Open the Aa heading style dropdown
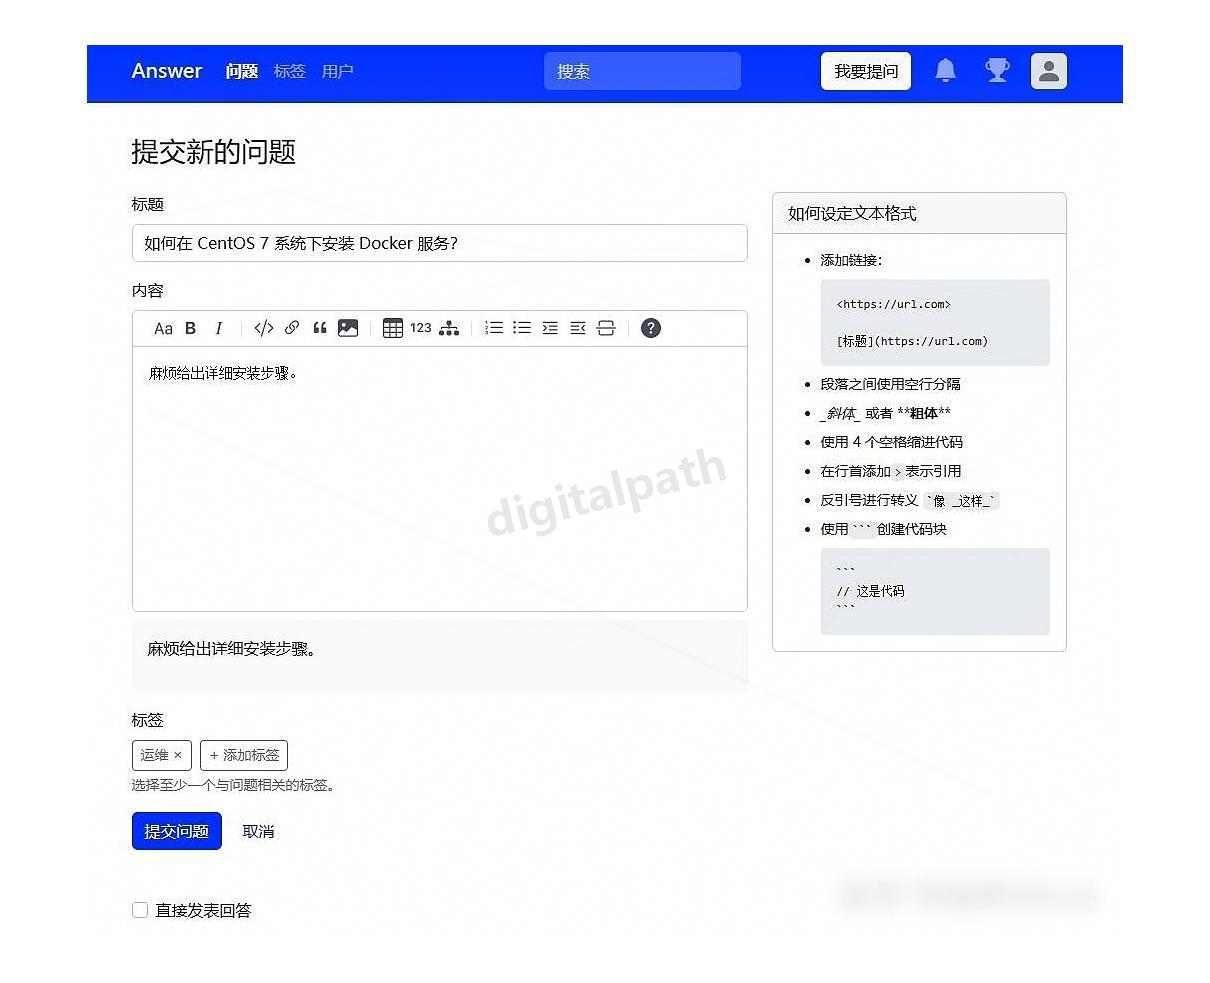The height and width of the screenshot is (983, 1210). click(x=164, y=328)
